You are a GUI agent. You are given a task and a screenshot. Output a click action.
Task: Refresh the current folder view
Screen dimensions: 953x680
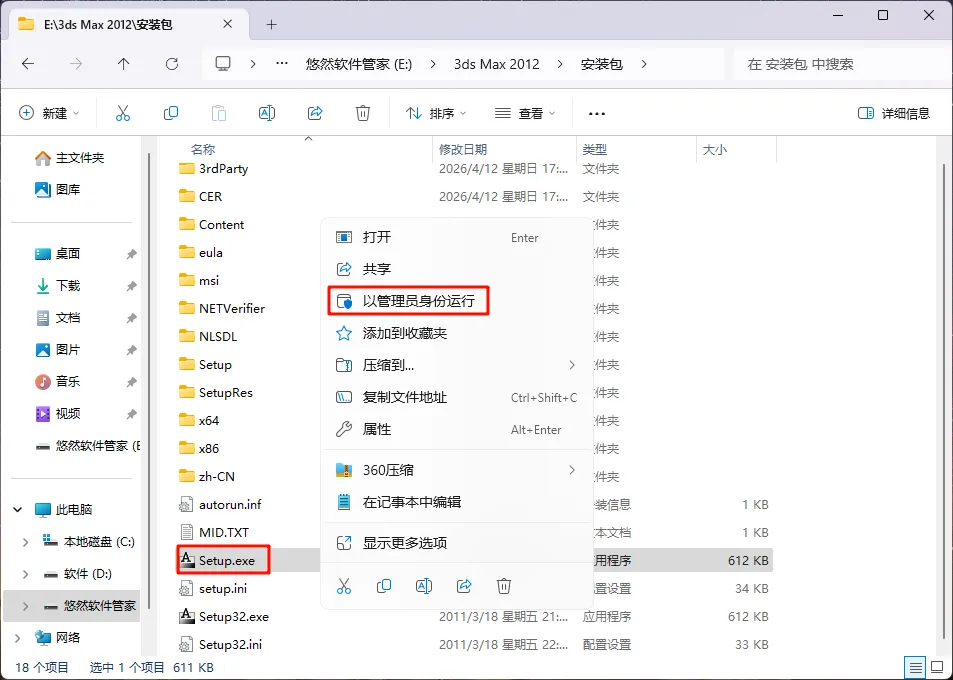coord(172,64)
